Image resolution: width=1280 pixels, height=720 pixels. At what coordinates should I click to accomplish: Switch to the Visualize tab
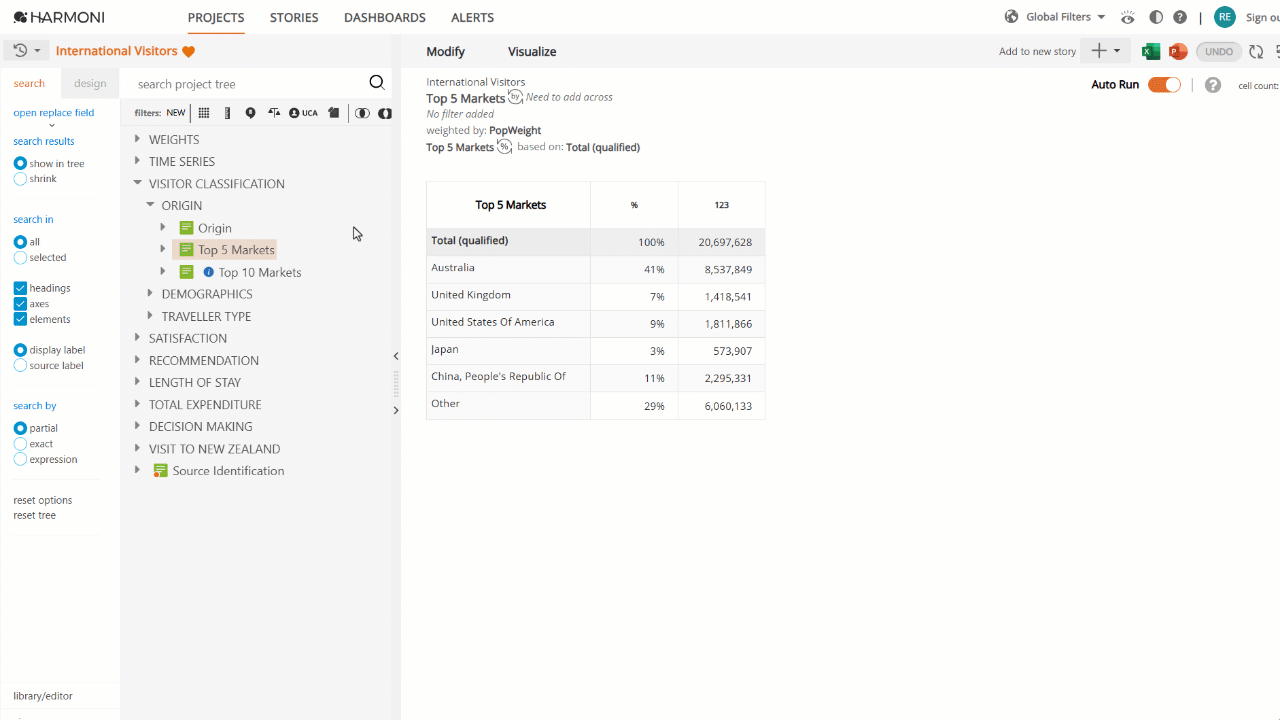point(532,52)
